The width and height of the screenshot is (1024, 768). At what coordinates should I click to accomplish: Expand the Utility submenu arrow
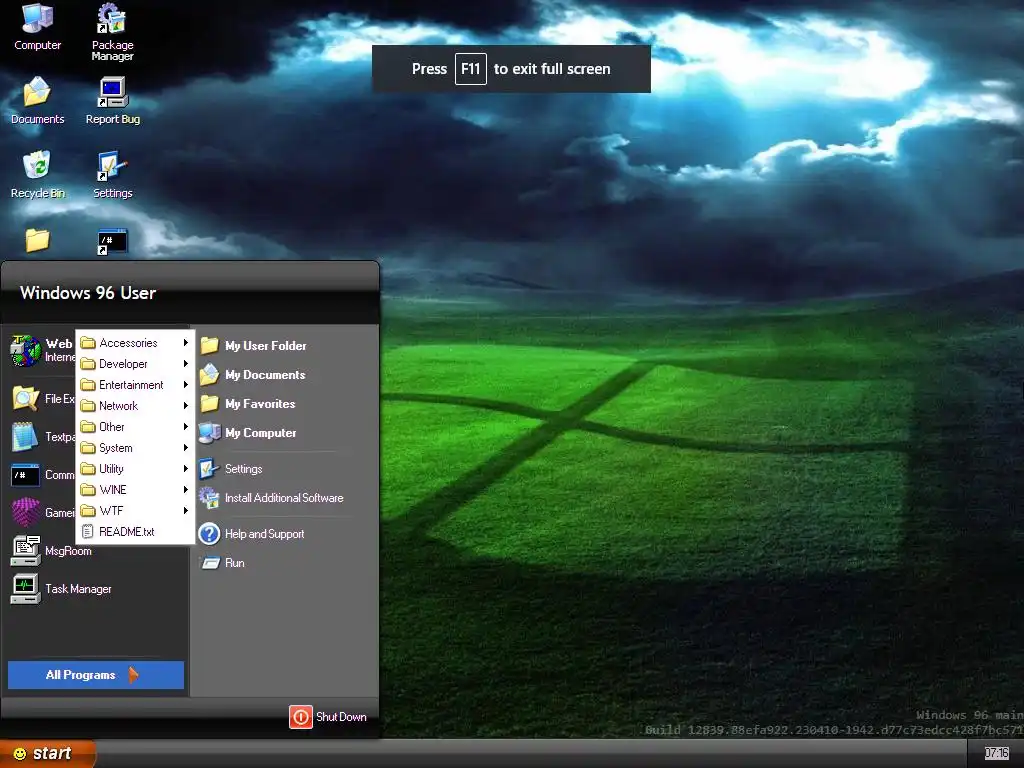coord(185,468)
